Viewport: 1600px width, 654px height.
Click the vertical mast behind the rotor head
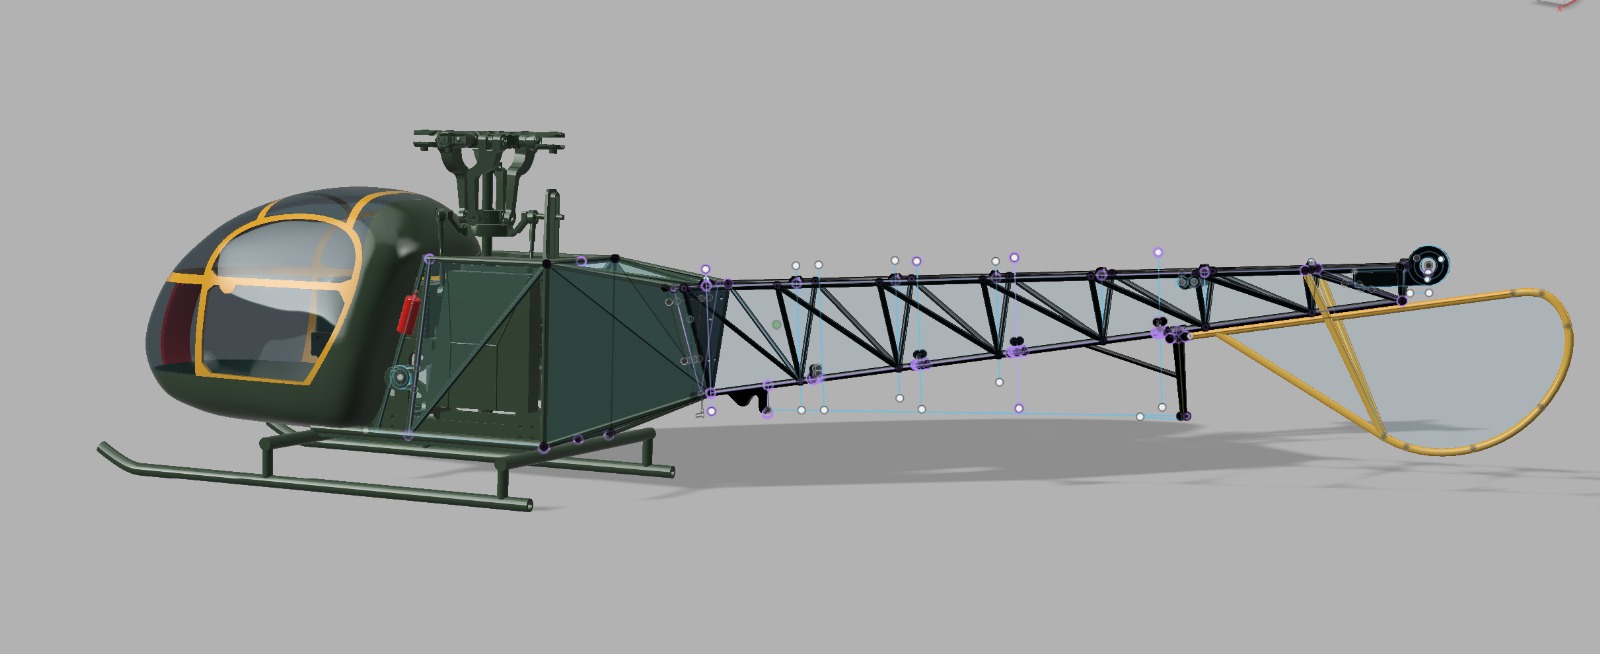click(x=550, y=225)
